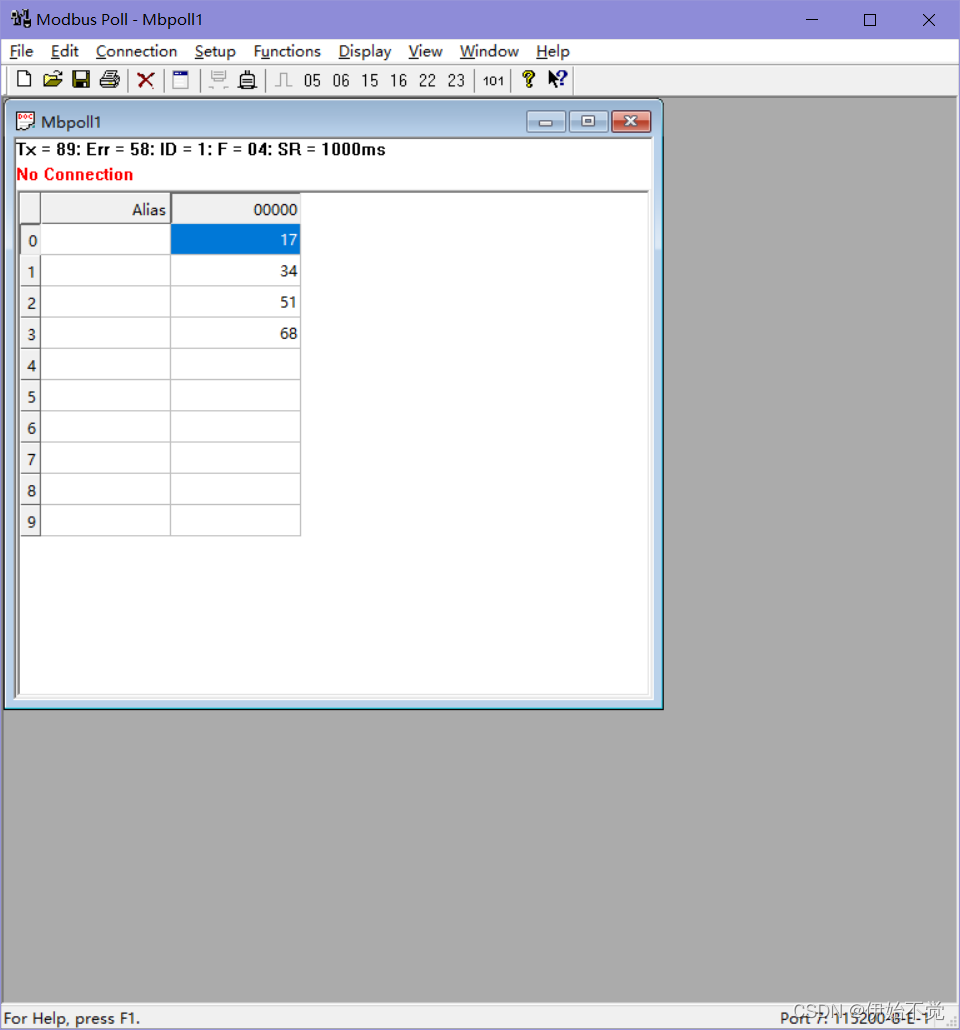Open function 16 write multiple registers
Screen dimensions: 960x1030
pyautogui.click(x=398, y=81)
